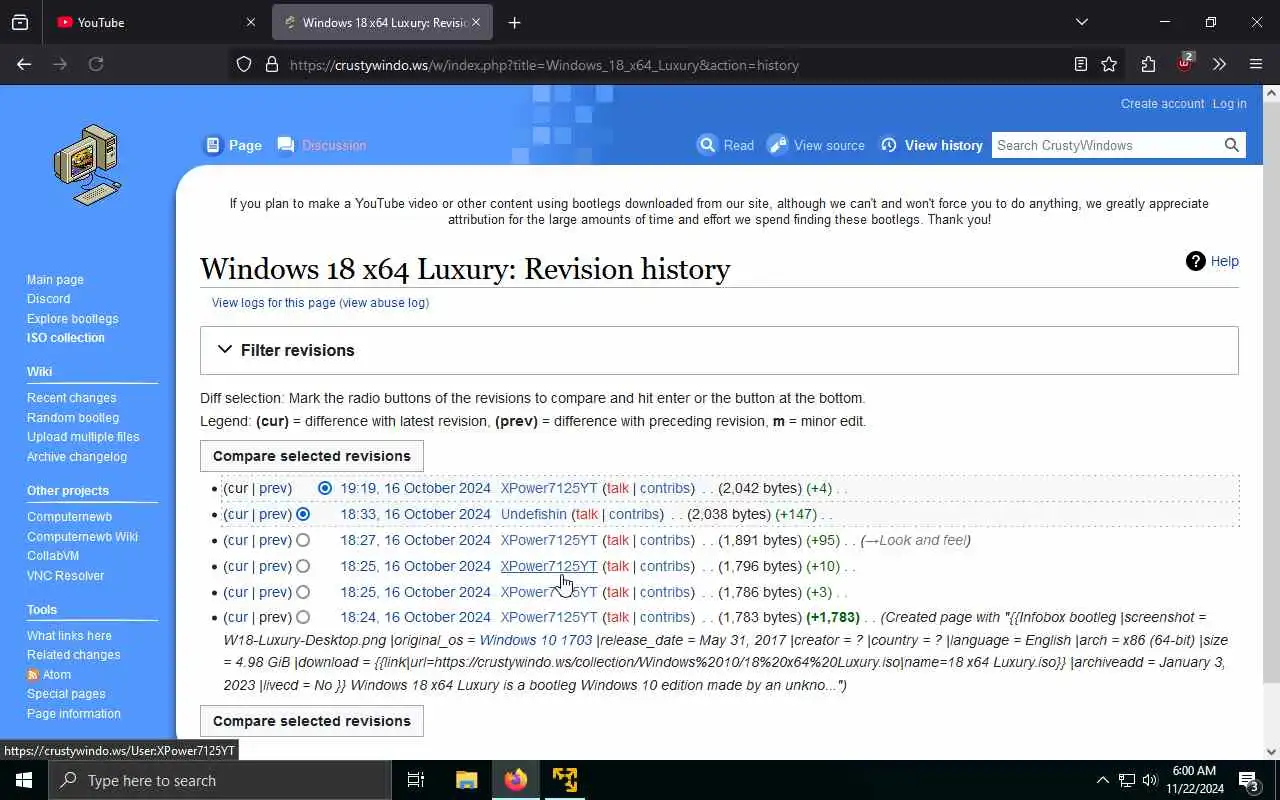Select radio button for 19:19 revision
Image resolution: width=1280 pixels, height=800 pixels.
[325, 488]
